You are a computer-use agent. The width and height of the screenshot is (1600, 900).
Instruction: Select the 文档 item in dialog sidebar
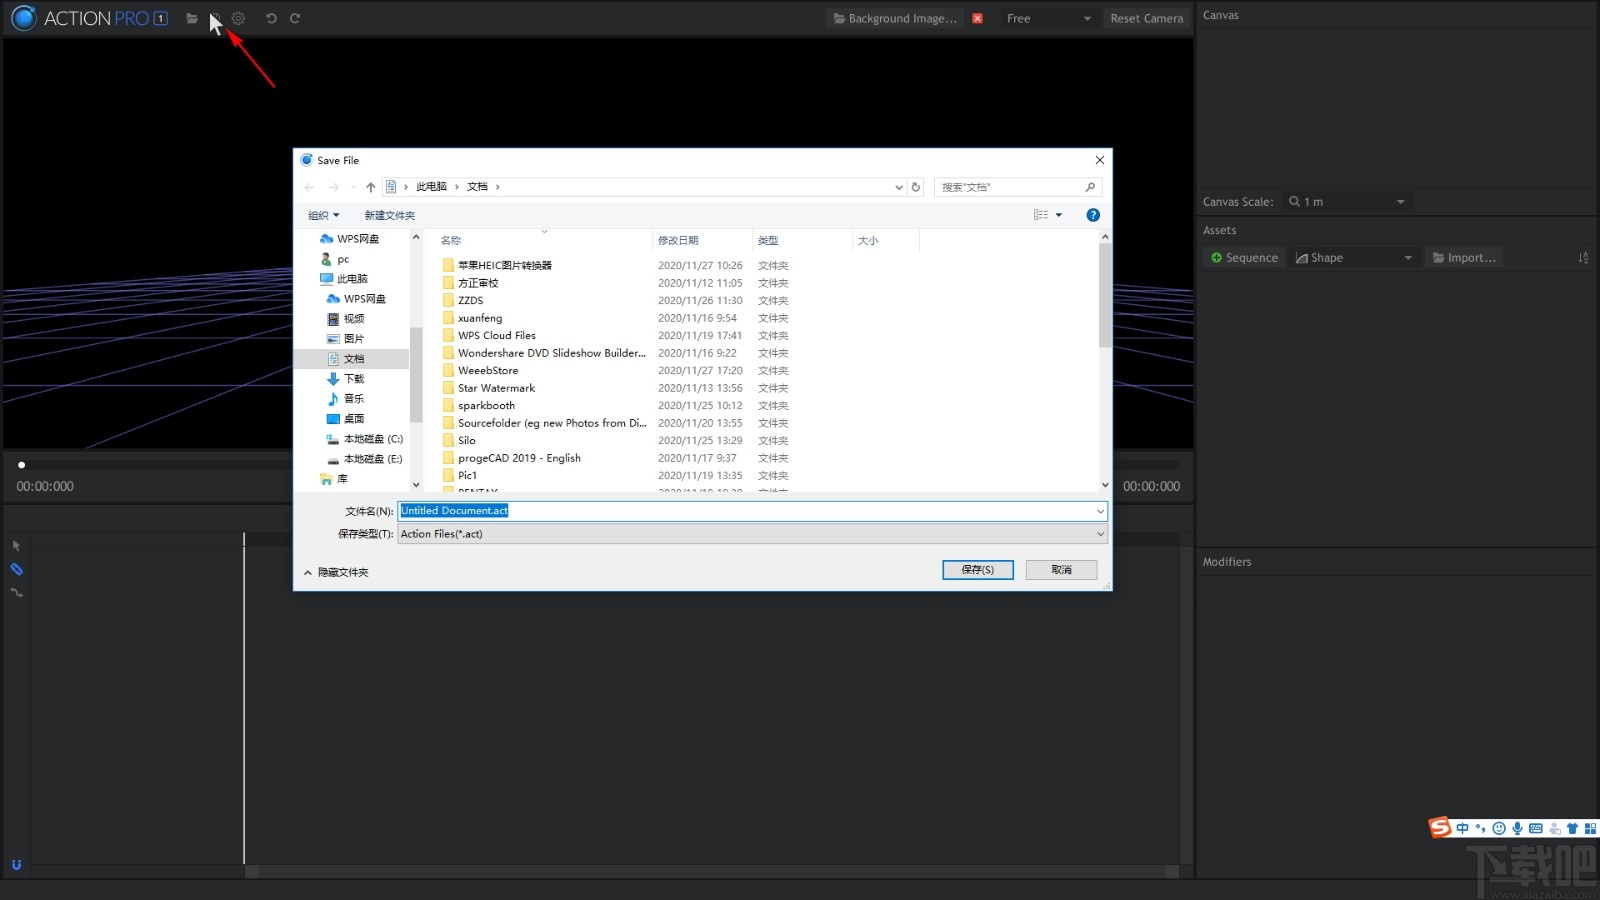pos(354,358)
